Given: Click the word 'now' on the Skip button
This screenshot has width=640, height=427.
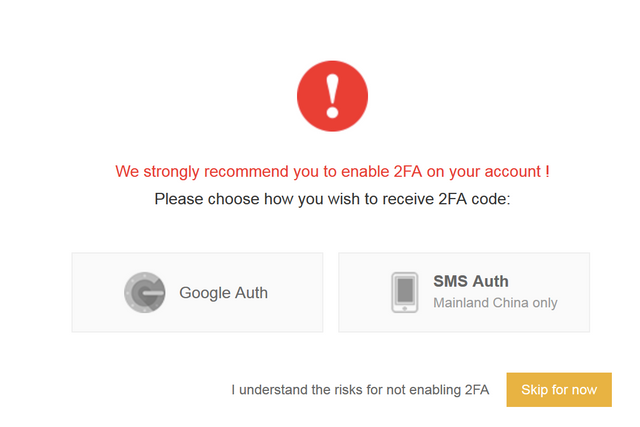Looking at the screenshot, I should click(x=584, y=390).
